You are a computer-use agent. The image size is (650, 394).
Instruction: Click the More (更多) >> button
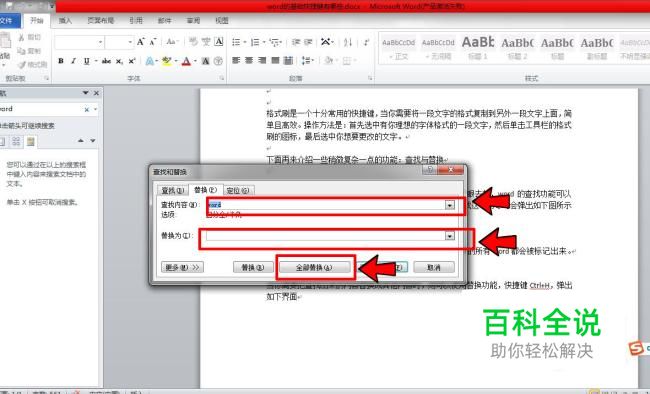(182, 268)
